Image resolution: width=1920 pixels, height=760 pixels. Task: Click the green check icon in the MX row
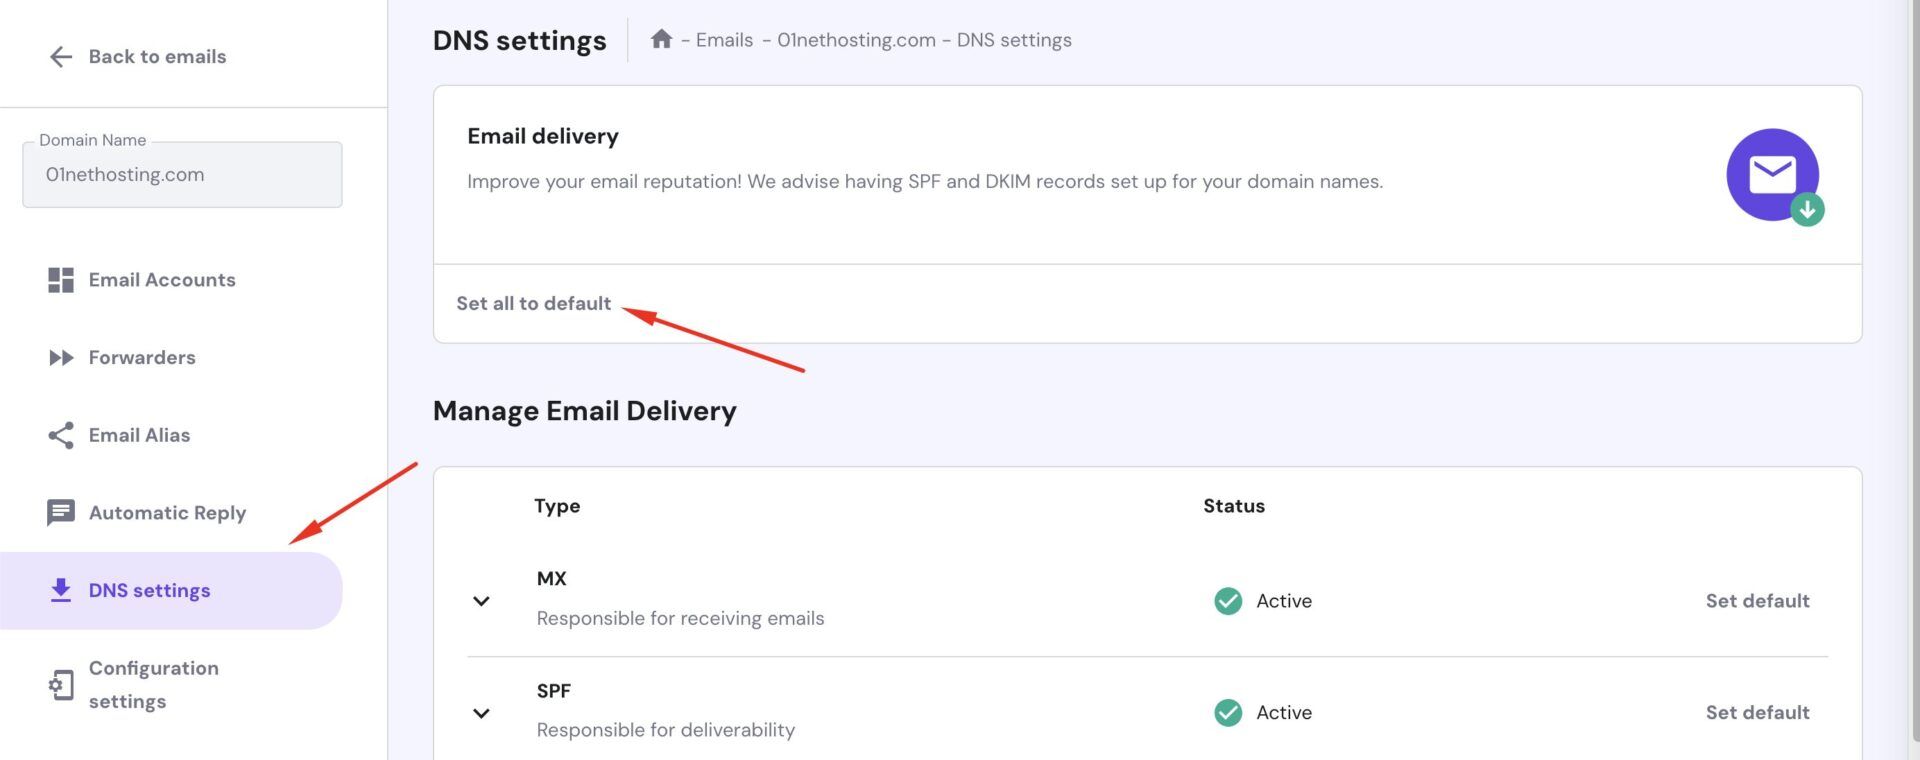[x=1228, y=601]
